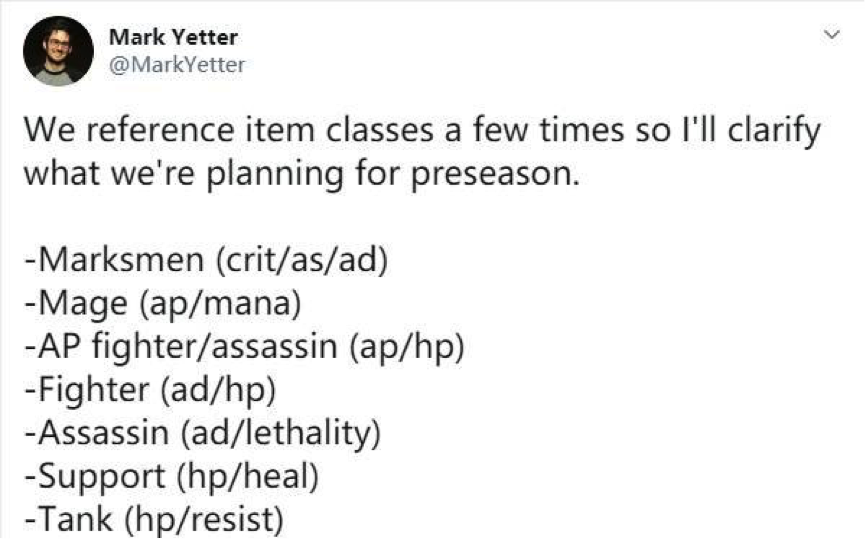Viewport: 865px width, 539px height.
Task: Select the 'Assassin' list entry
Action: pyautogui.click(x=103, y=433)
